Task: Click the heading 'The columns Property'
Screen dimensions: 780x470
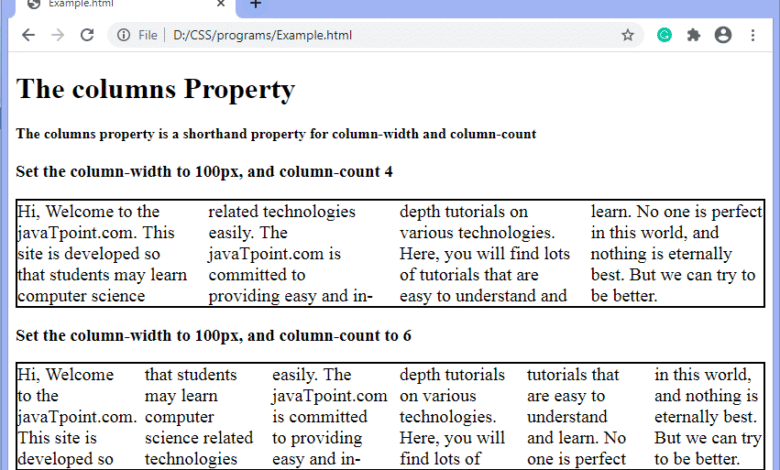Action: pos(156,90)
